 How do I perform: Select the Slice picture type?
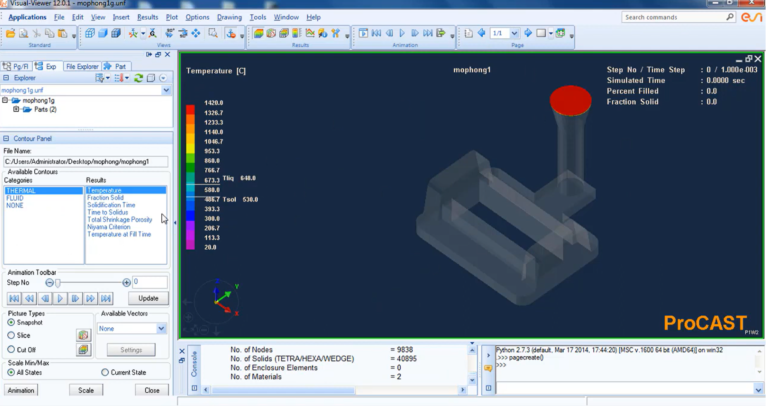coord(11,335)
